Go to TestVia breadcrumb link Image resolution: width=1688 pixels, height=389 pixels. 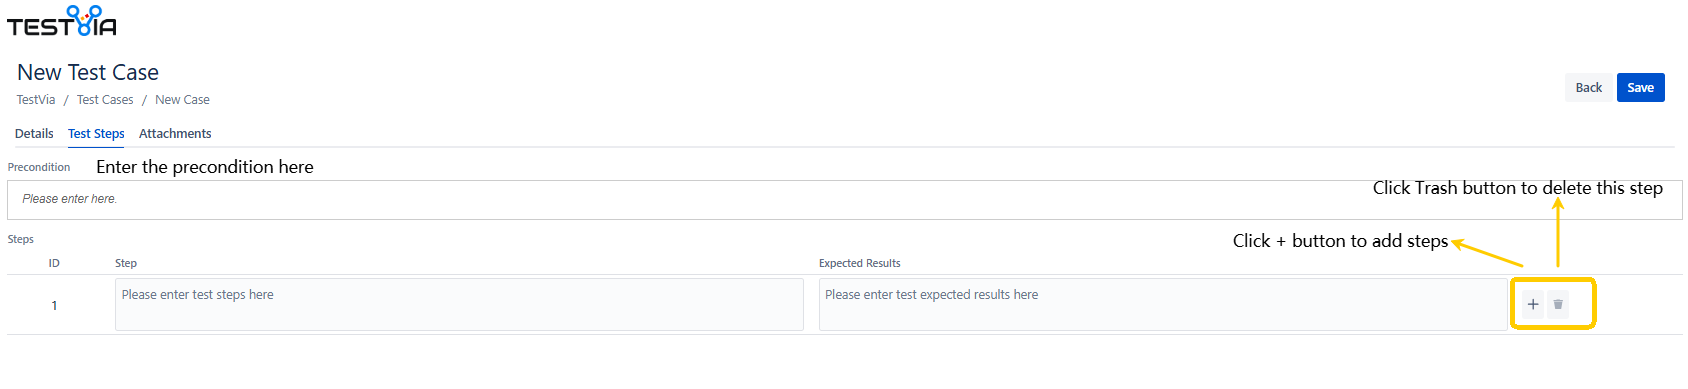pyautogui.click(x=36, y=100)
